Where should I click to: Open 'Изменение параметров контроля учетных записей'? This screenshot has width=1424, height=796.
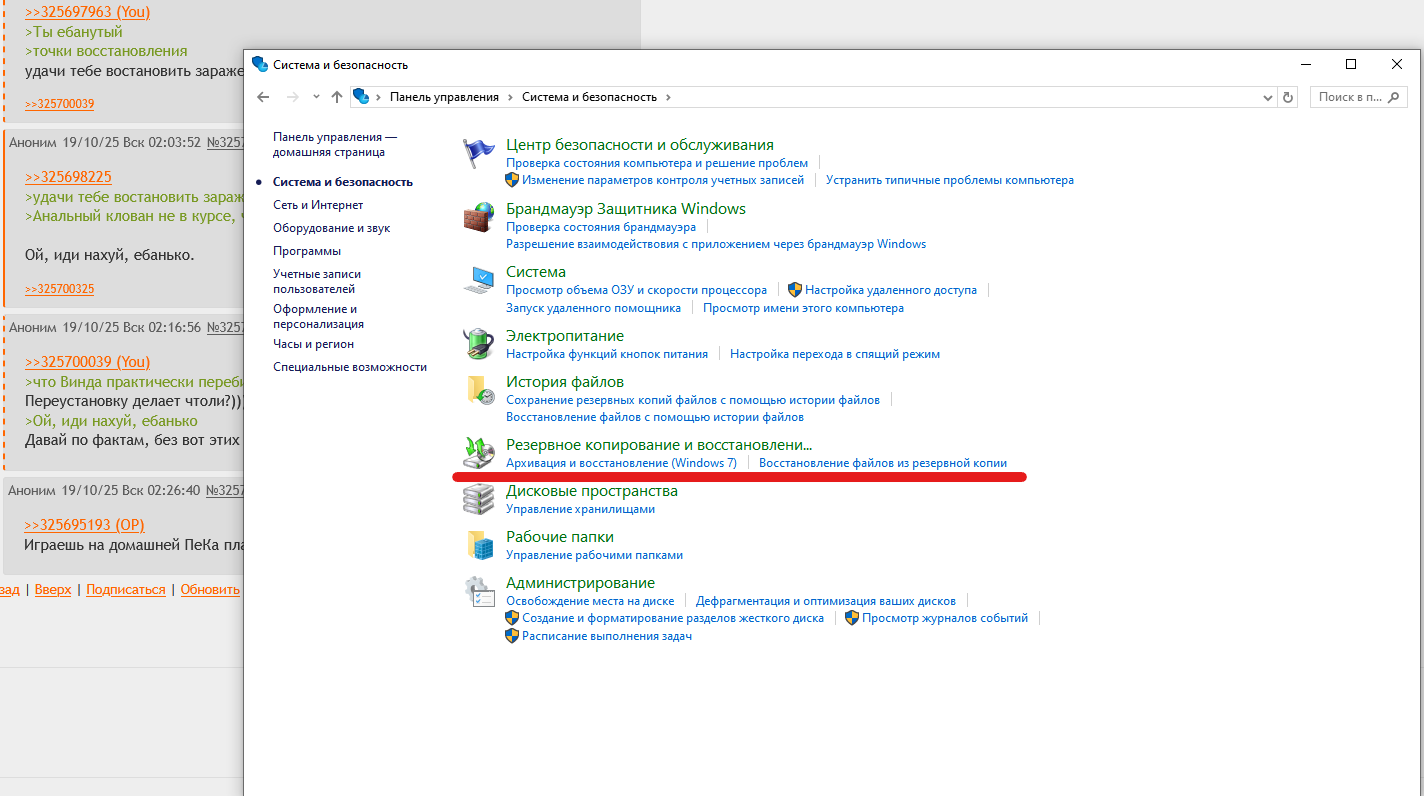click(x=663, y=180)
